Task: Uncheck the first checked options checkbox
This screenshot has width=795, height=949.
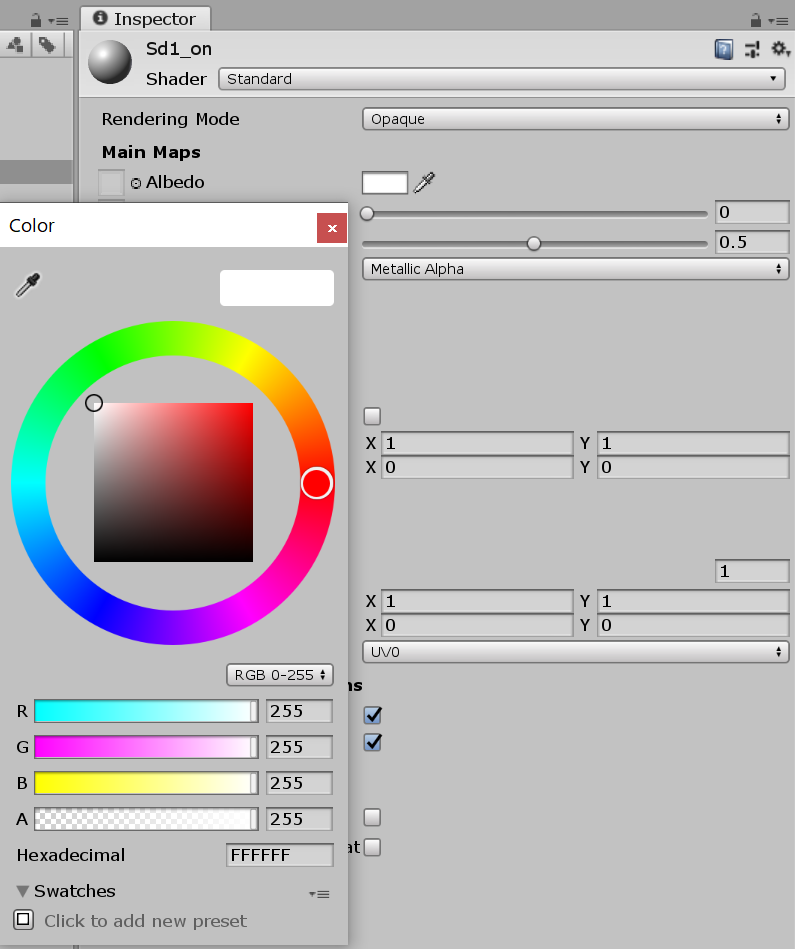Action: pyautogui.click(x=373, y=715)
